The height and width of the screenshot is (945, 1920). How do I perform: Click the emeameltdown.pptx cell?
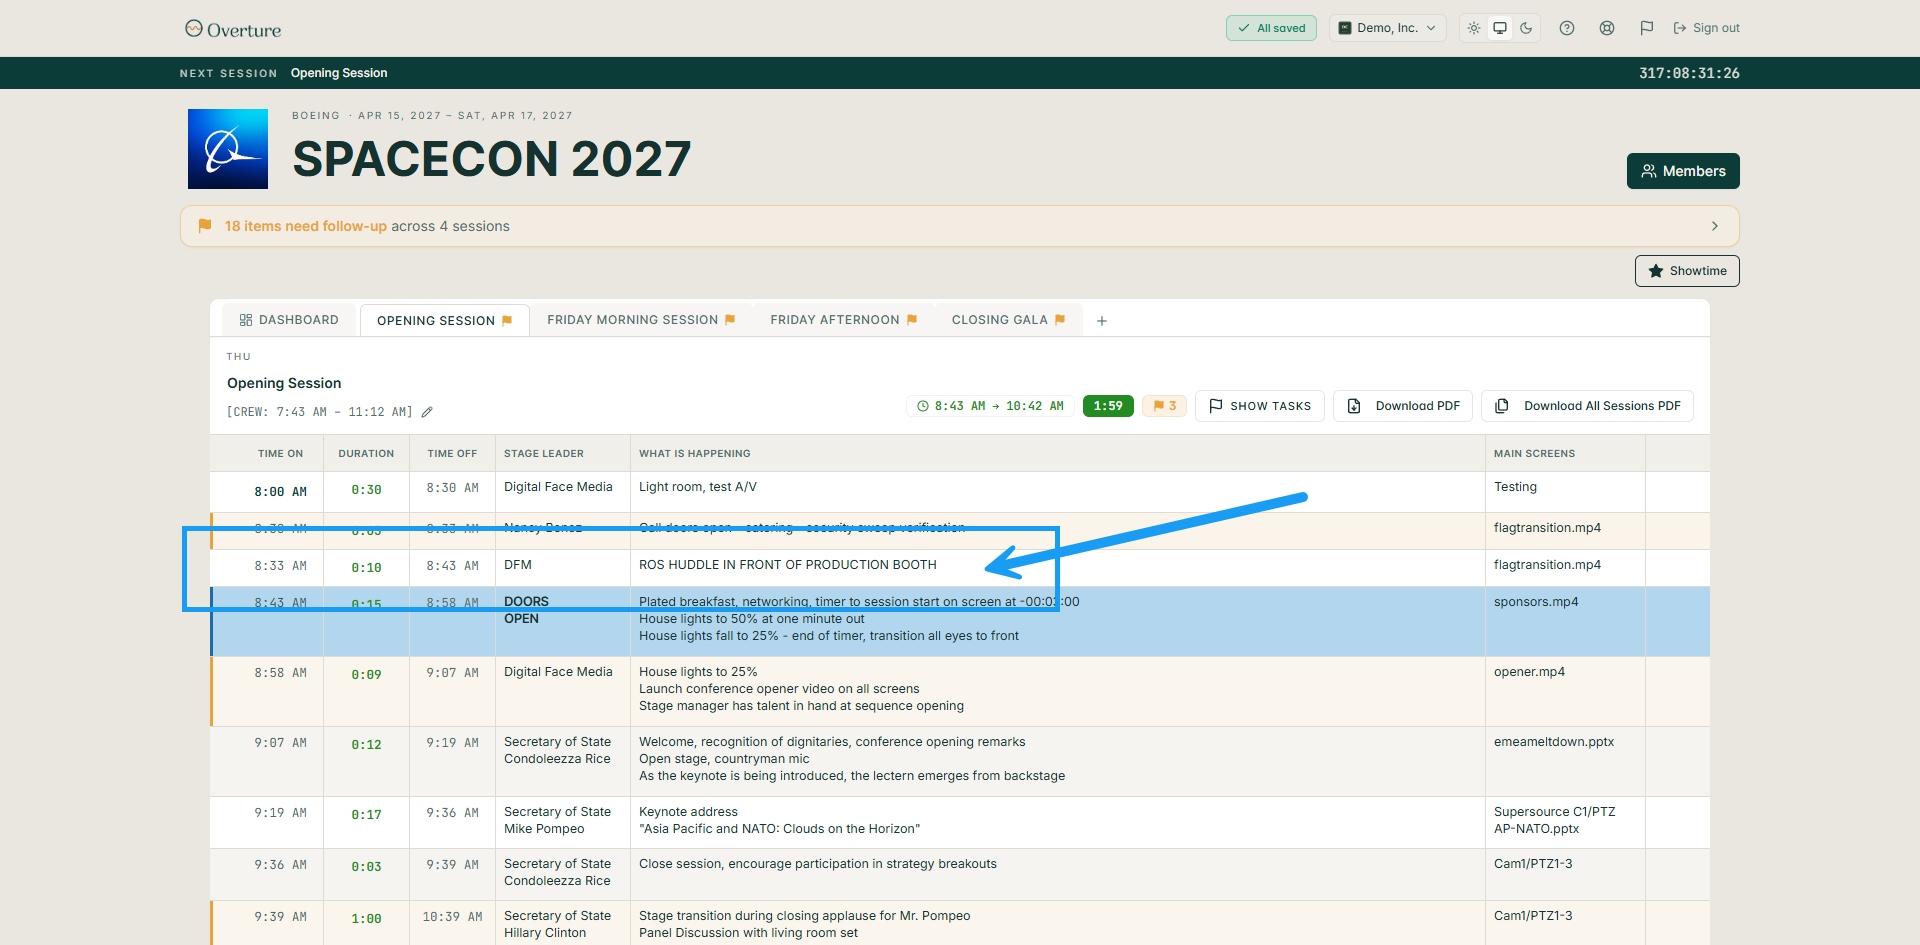pos(1565,761)
